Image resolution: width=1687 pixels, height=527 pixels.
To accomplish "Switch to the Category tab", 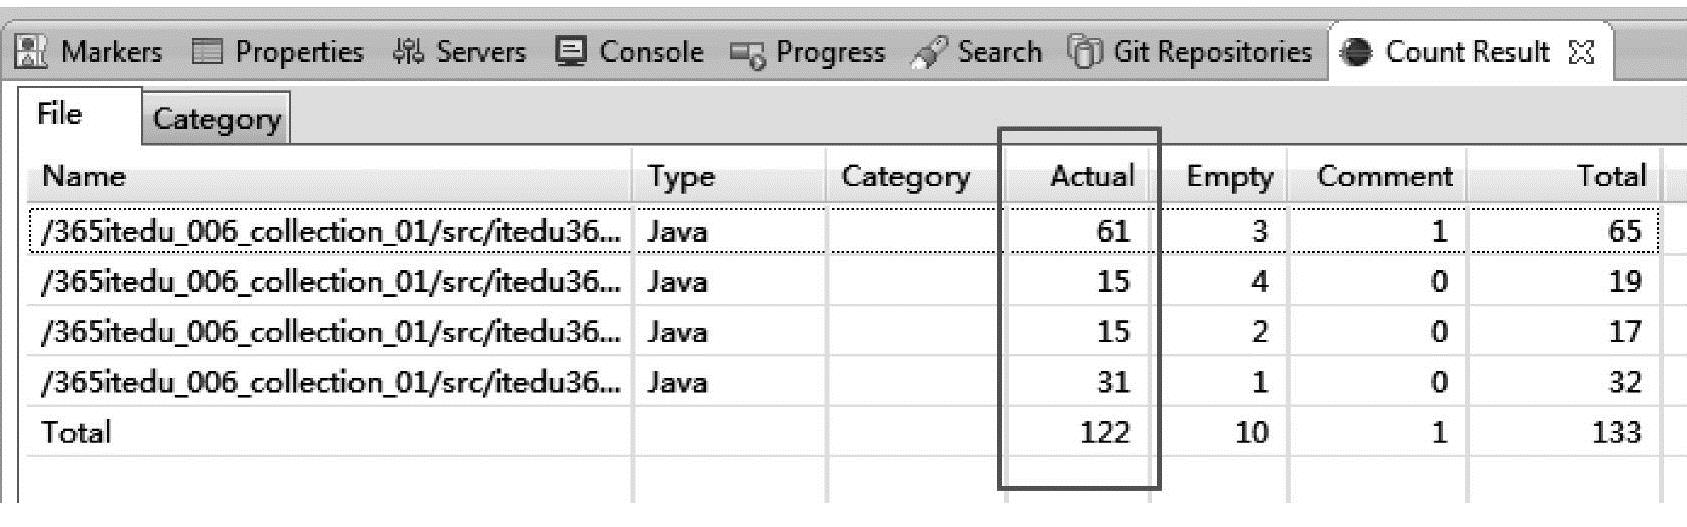I will (216, 119).
